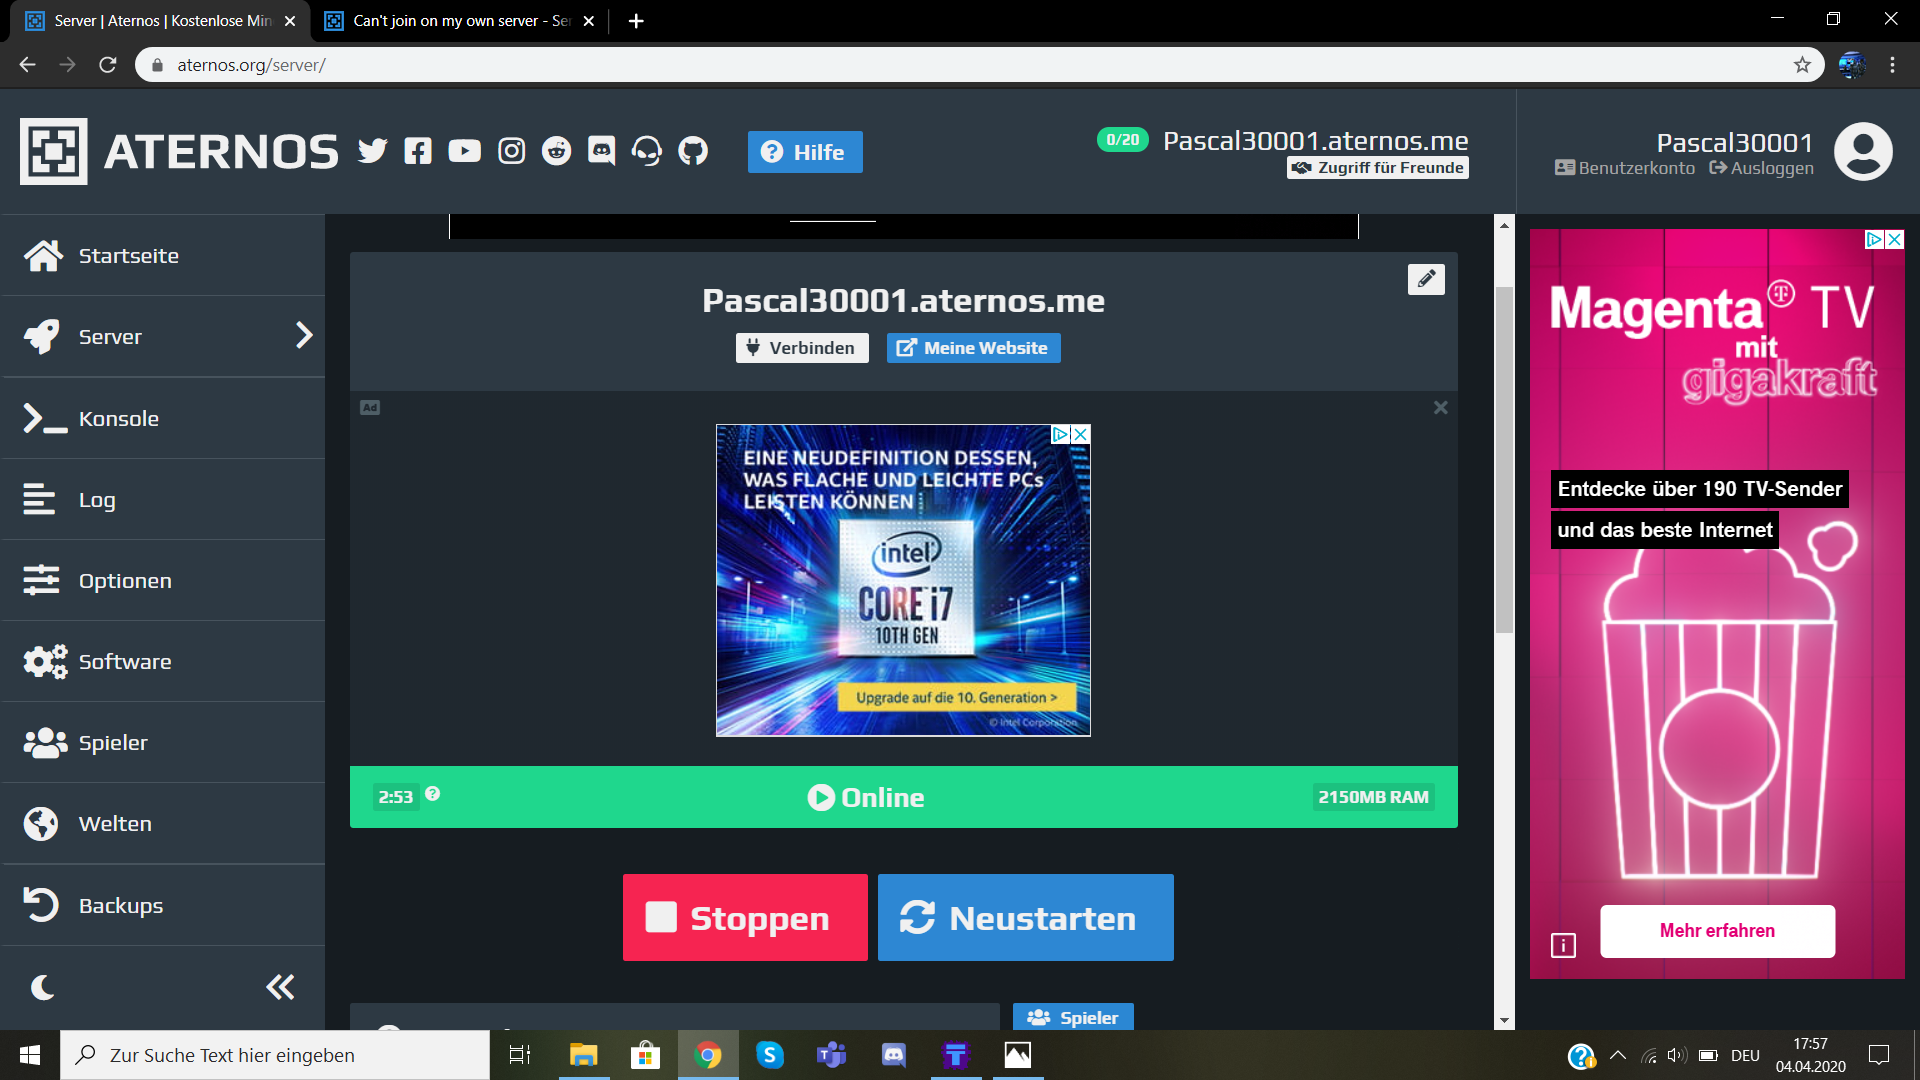1920x1080 pixels.
Task: Switch to 'Can't join on my own server' tab
Action: [459, 21]
